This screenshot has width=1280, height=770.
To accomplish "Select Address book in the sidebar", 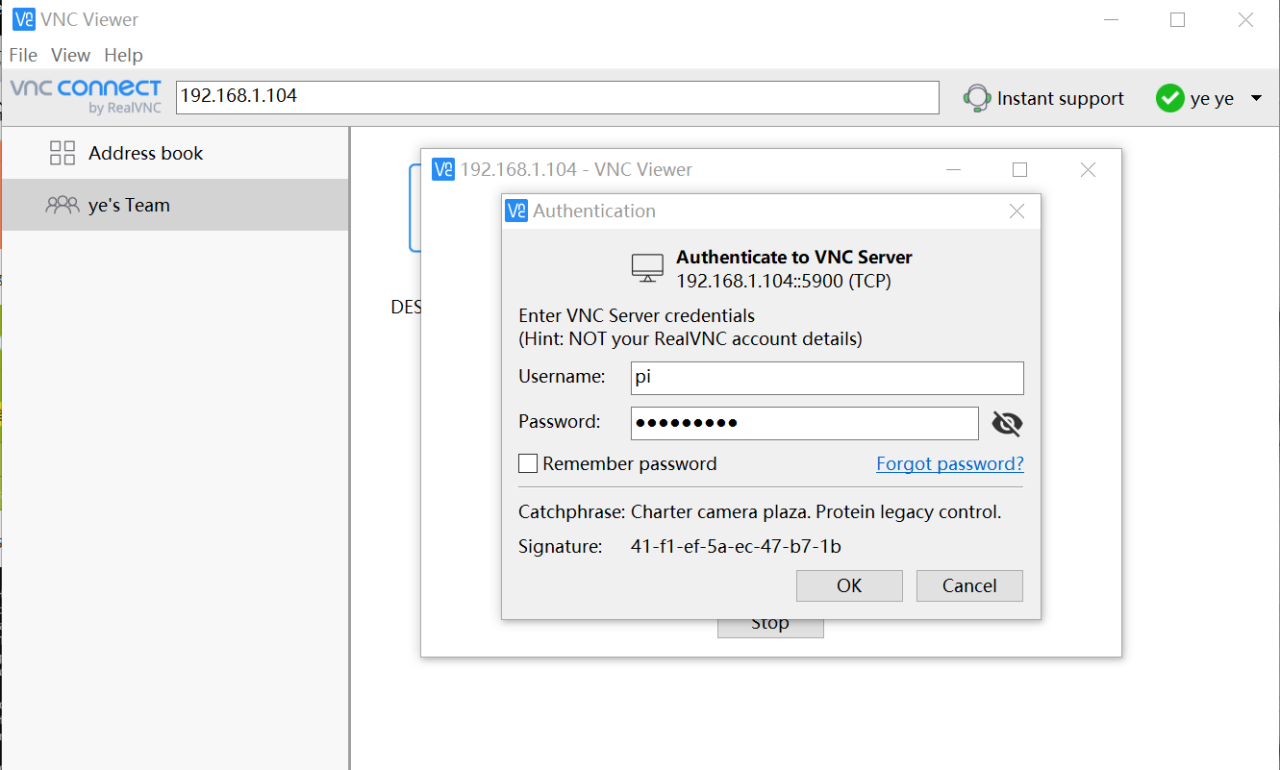I will point(175,153).
